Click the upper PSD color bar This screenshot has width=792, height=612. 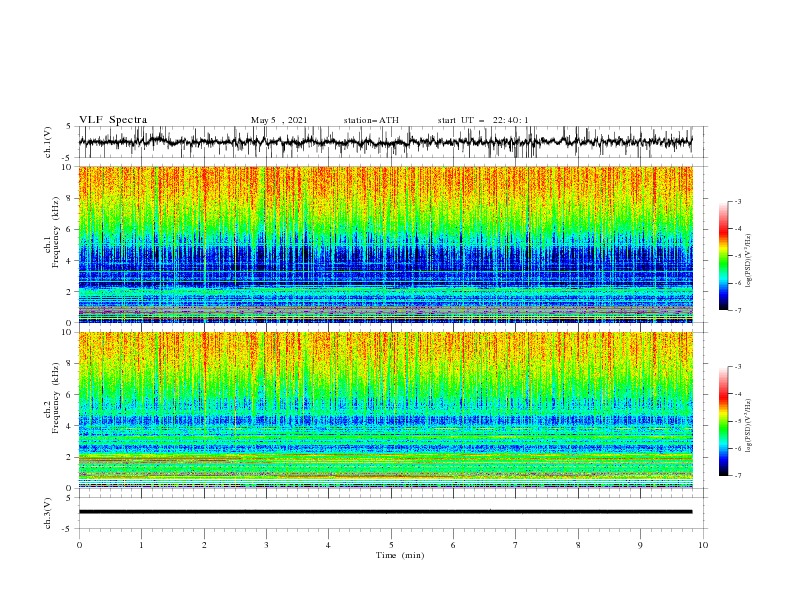[723, 256]
